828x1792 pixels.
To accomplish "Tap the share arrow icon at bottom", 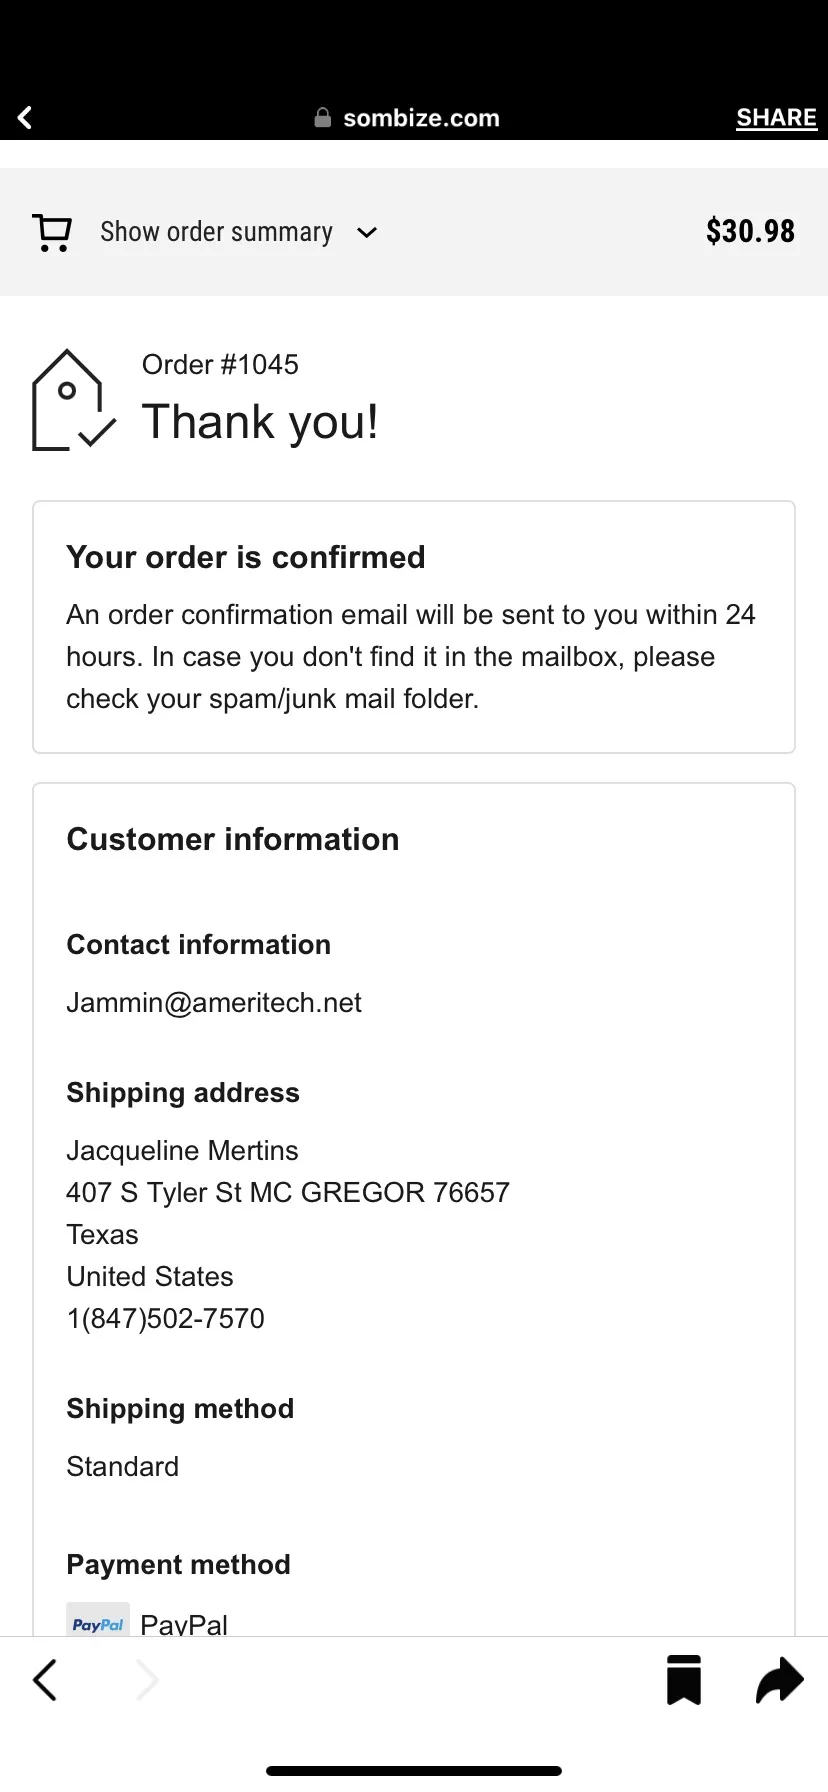I will pyautogui.click(x=780, y=1680).
